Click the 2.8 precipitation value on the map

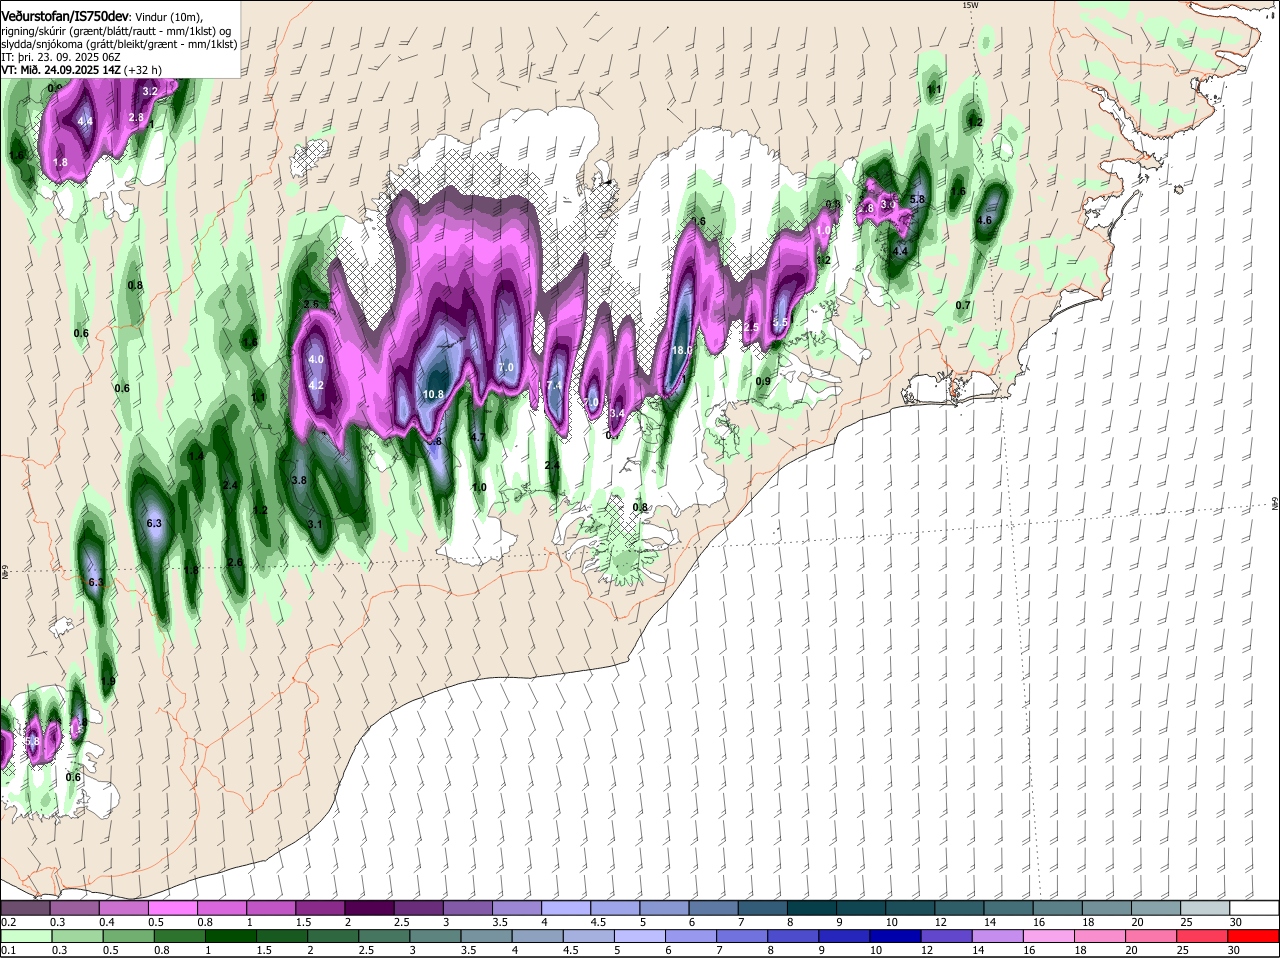pyautogui.click(x=137, y=118)
